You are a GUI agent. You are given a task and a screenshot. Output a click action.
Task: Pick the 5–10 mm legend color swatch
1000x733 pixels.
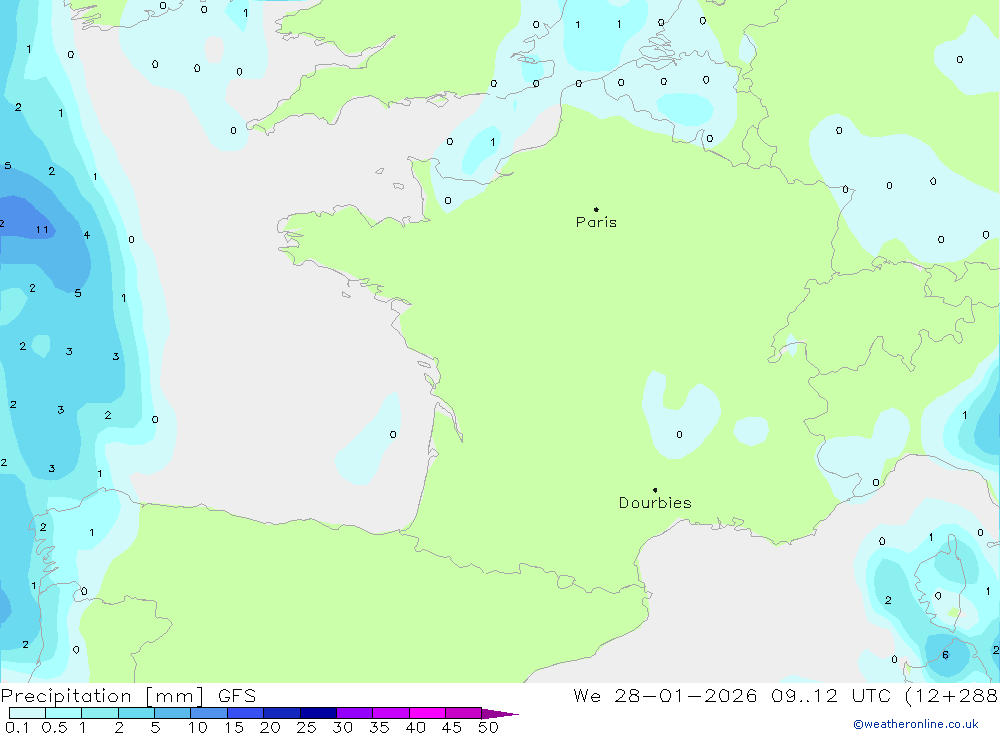coord(173,713)
